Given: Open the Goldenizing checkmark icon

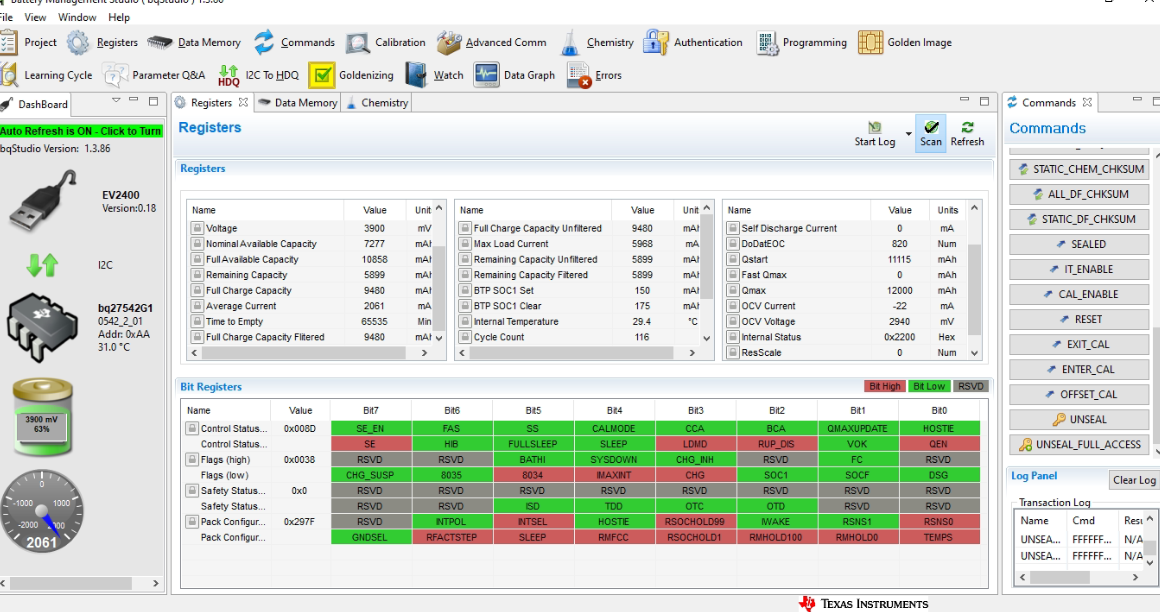Looking at the screenshot, I should click(322, 75).
